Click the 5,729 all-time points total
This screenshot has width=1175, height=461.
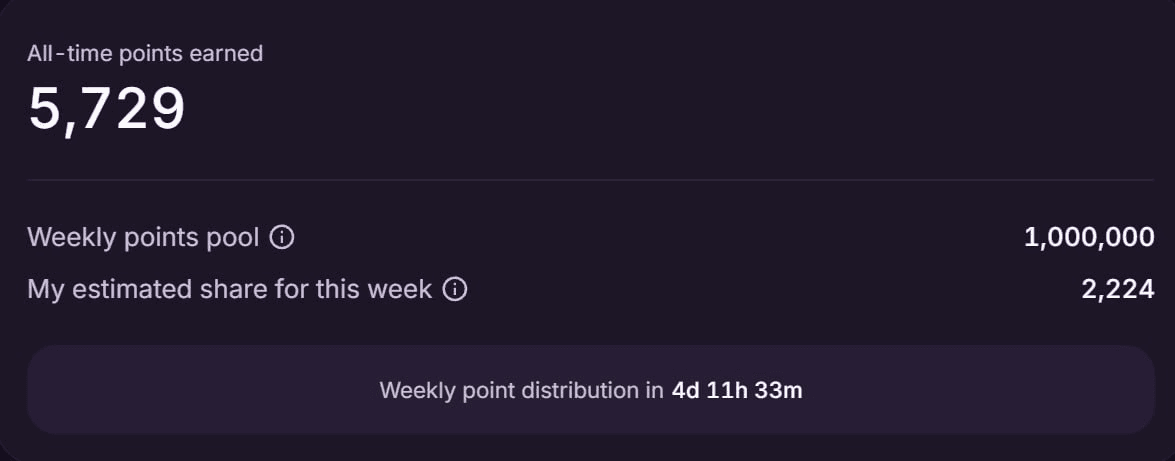tap(106, 109)
